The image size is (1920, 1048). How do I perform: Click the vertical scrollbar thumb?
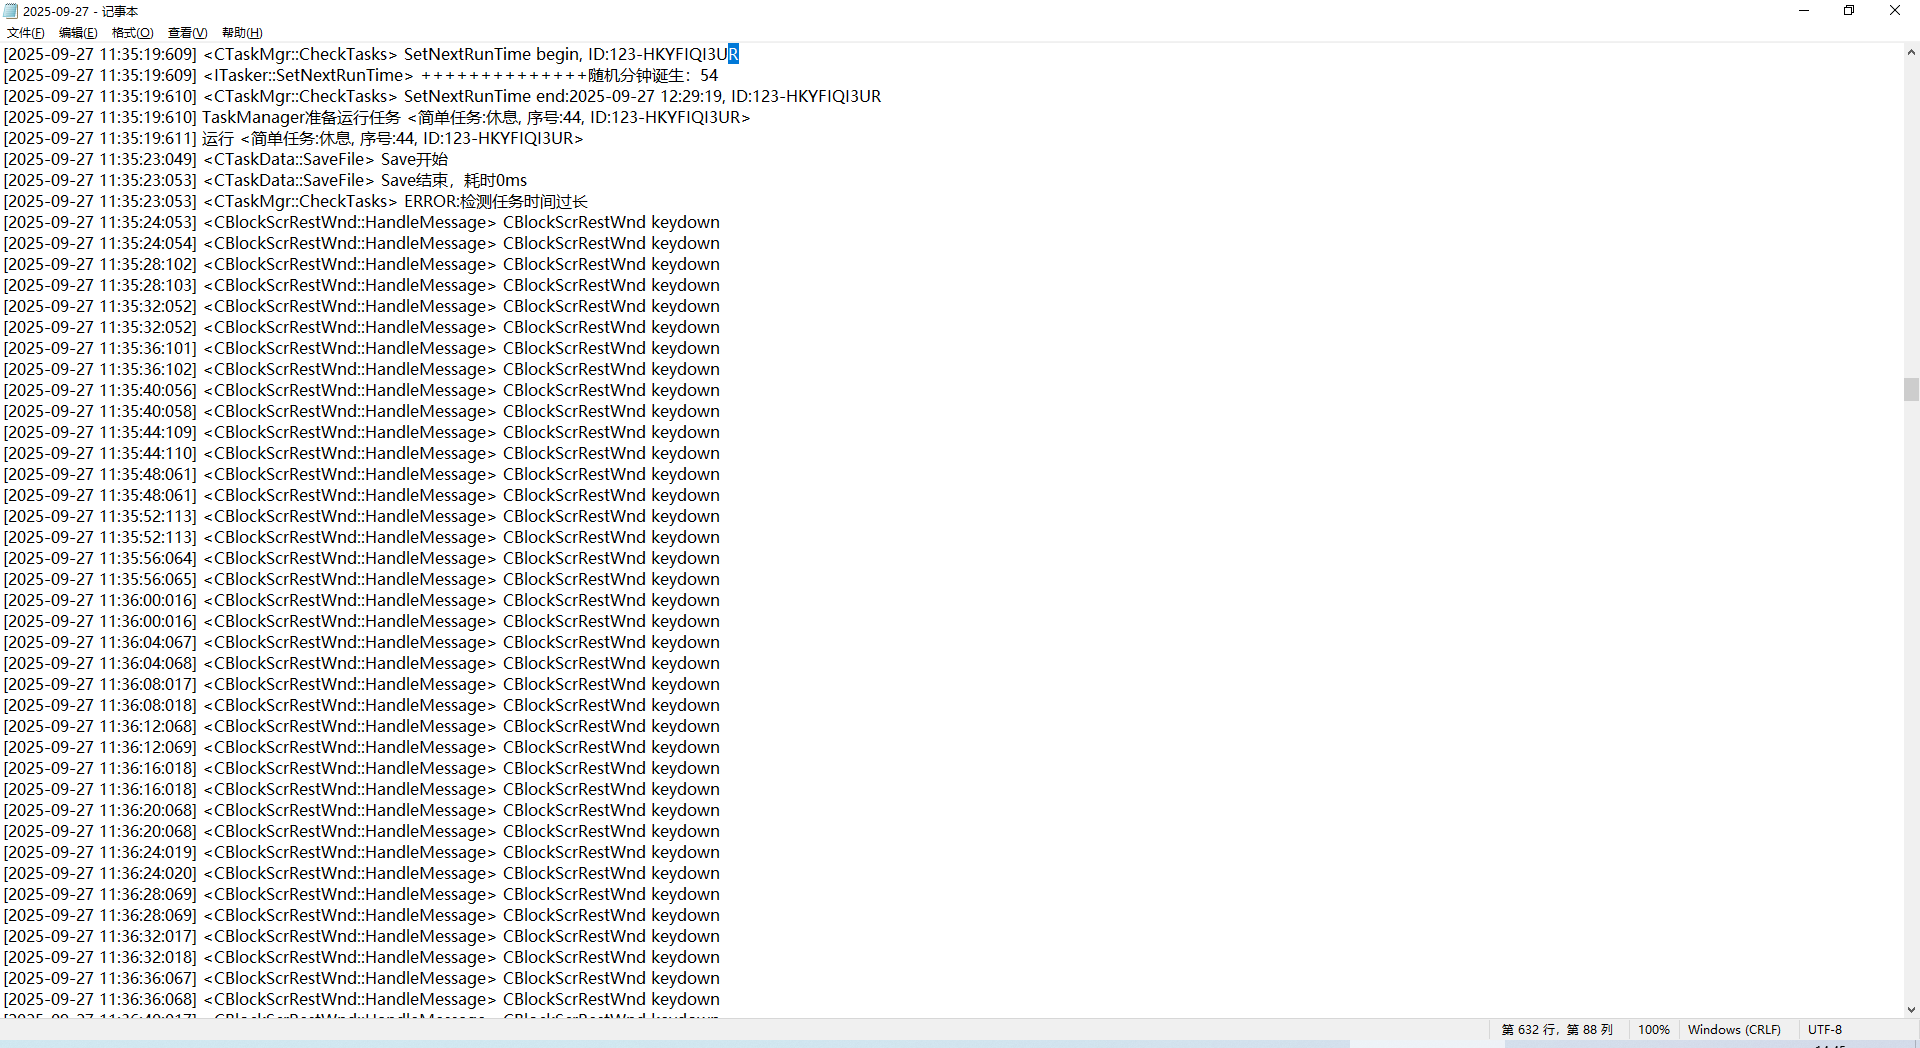tap(1911, 389)
